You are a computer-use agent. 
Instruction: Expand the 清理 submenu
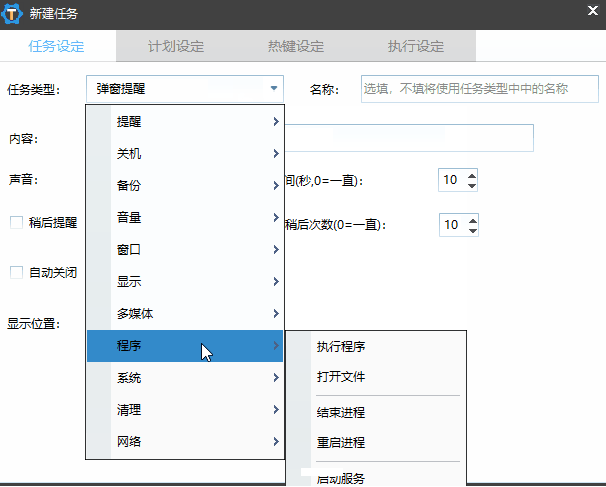coord(185,410)
